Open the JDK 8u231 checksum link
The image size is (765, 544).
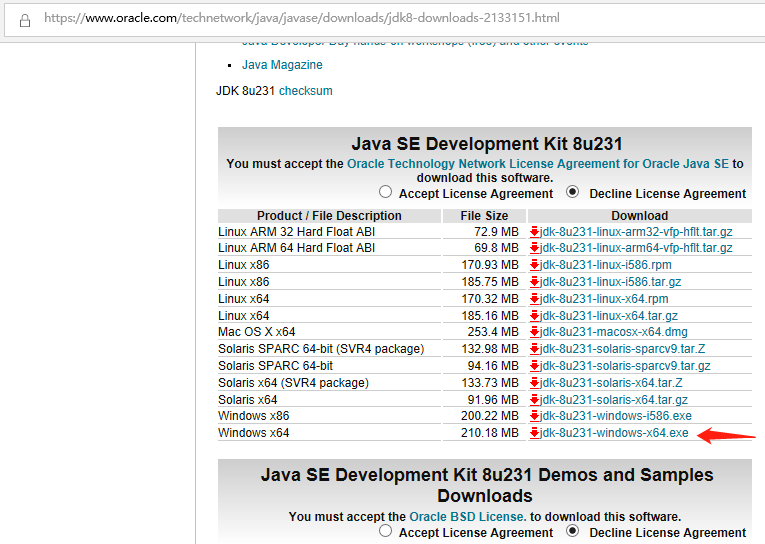pos(305,91)
